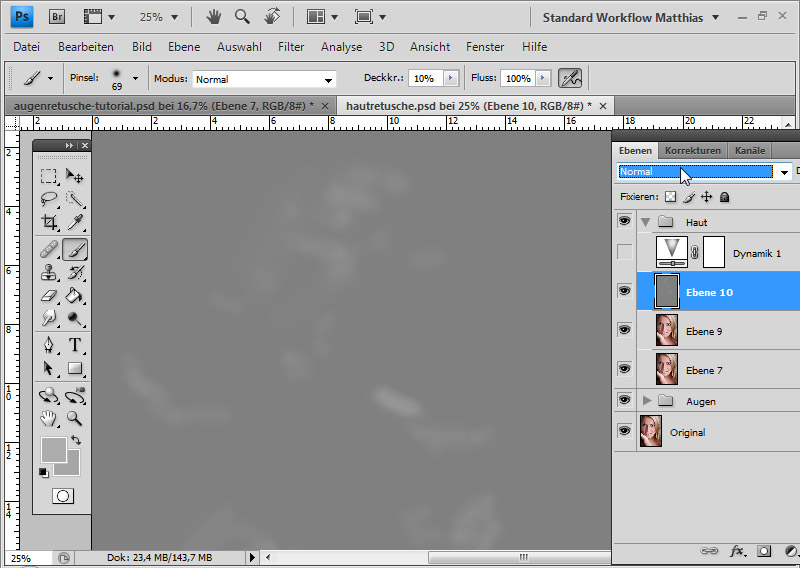Viewport: 800px width, 568px height.
Task: Toggle Quick Mask mode
Action: tap(63, 496)
